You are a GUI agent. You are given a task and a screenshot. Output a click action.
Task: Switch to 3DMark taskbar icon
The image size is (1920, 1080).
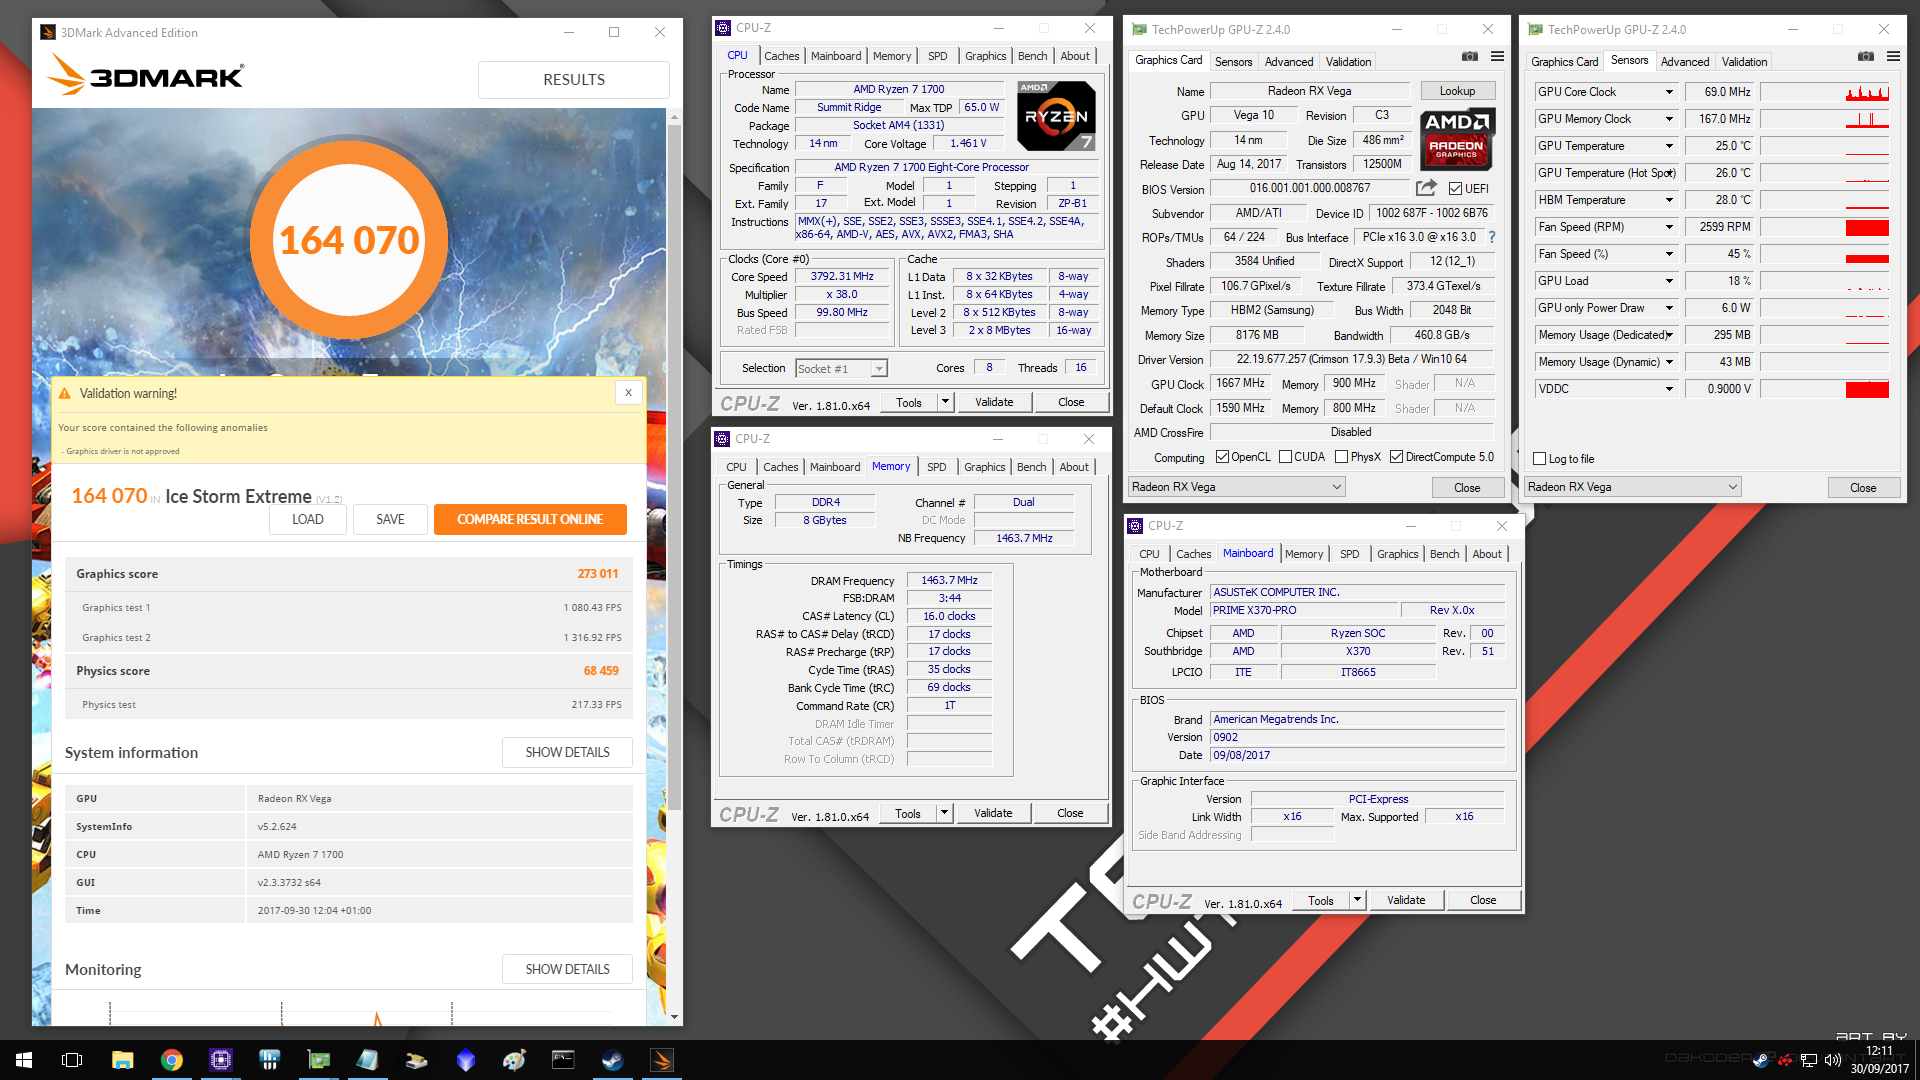[662, 1060]
